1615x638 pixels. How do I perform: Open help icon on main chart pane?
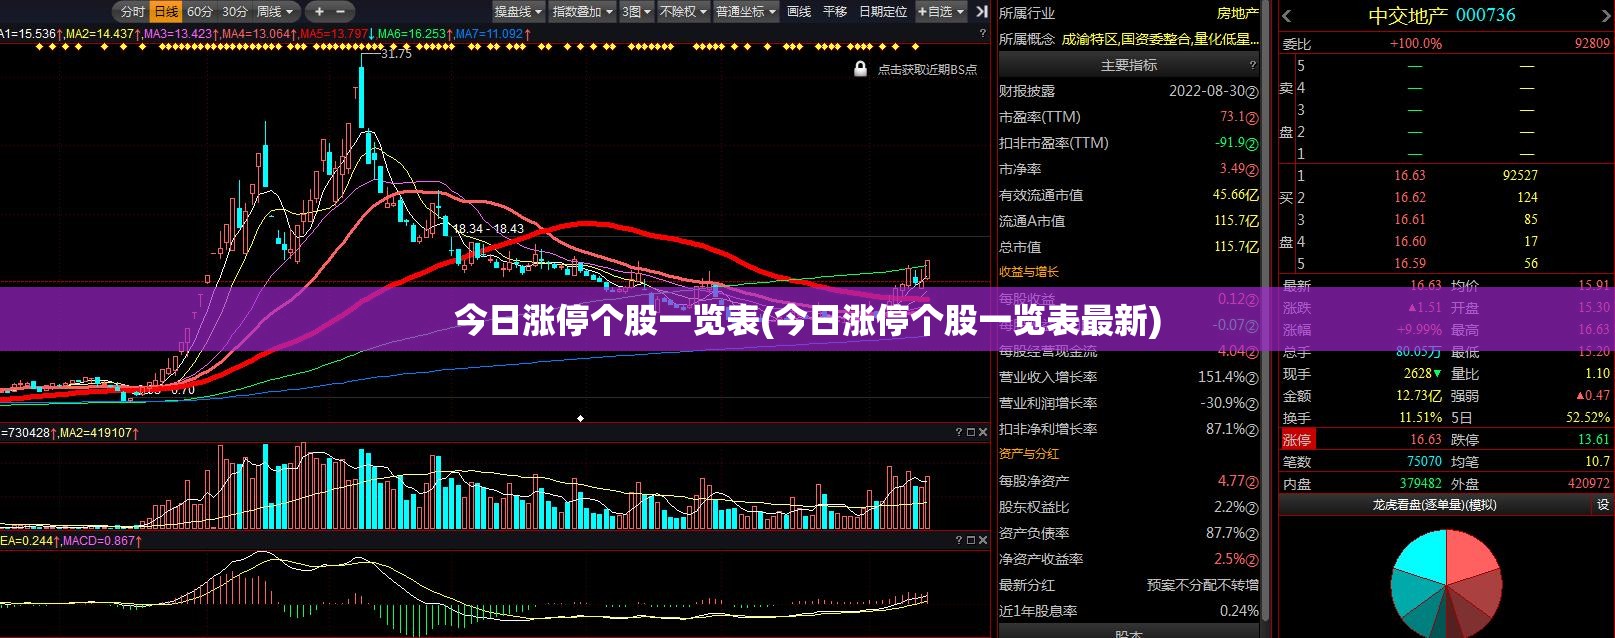(x=982, y=34)
